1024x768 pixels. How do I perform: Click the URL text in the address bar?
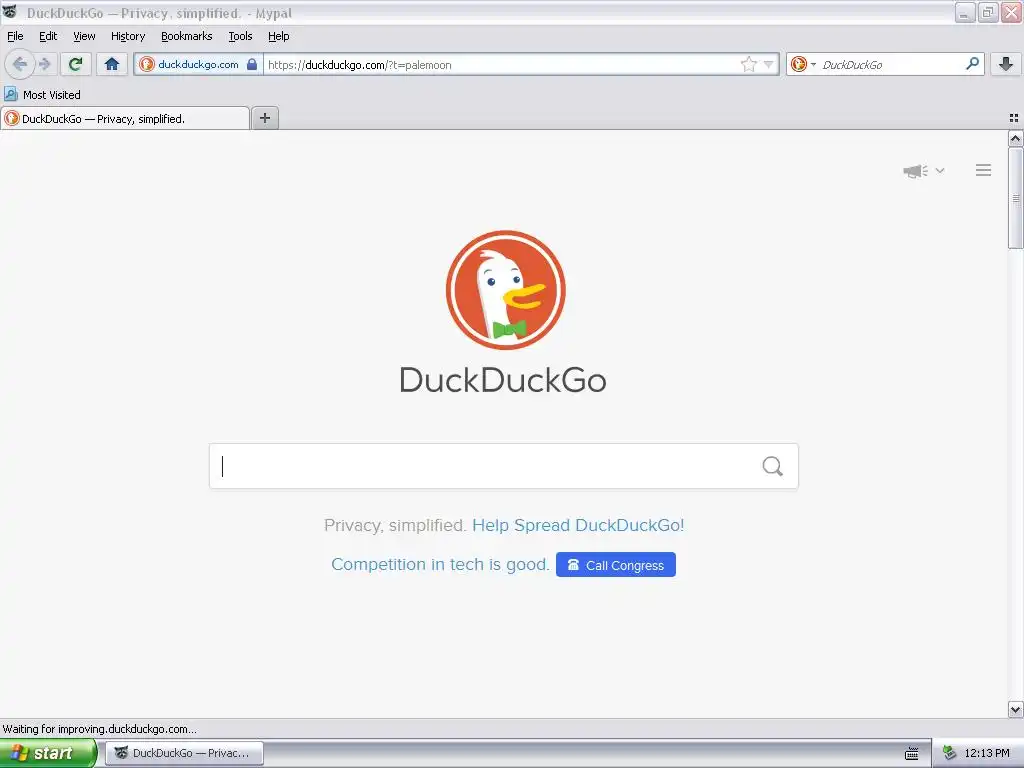pyautogui.click(x=360, y=65)
